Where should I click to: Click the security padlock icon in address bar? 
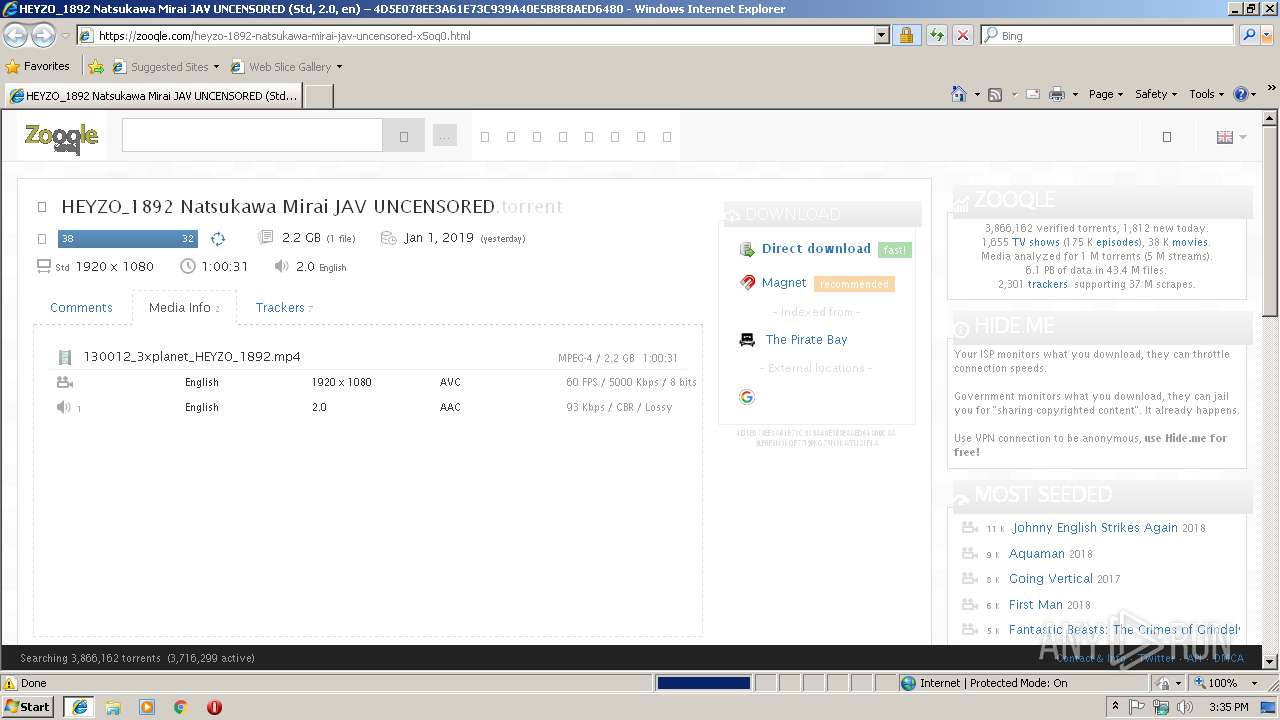pyautogui.click(x=906, y=35)
